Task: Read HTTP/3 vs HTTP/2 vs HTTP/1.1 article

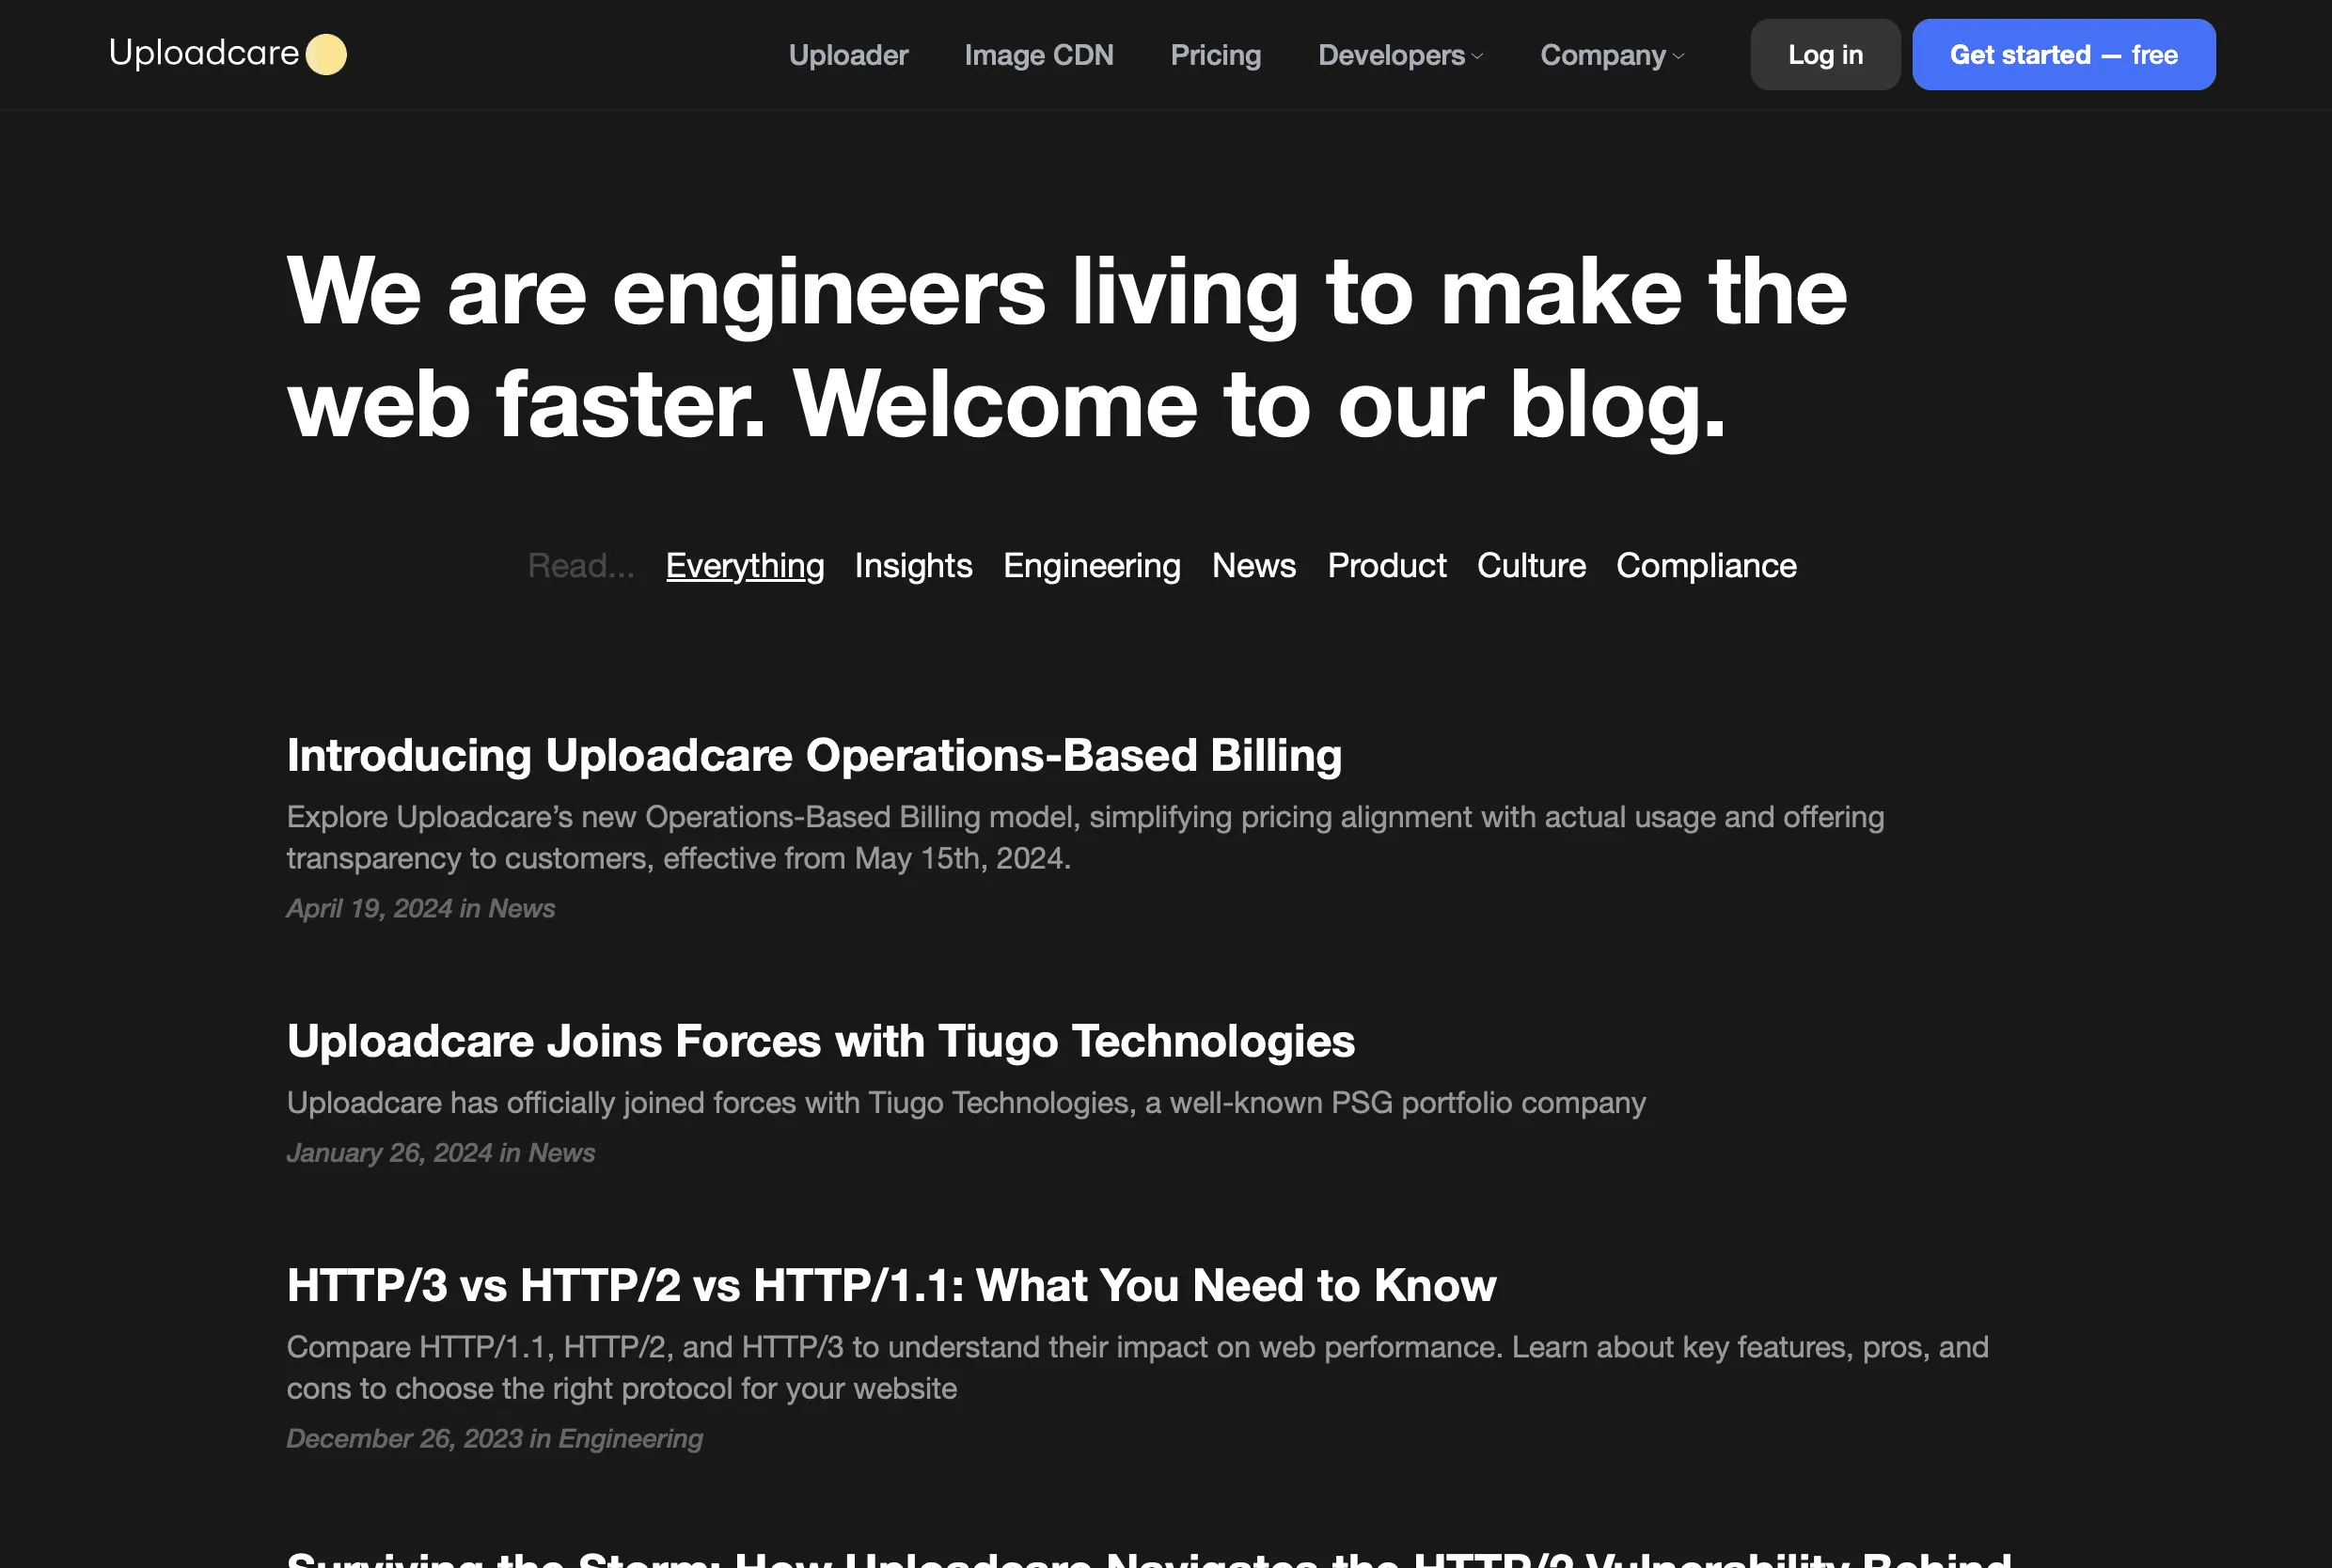Action: click(x=891, y=1286)
